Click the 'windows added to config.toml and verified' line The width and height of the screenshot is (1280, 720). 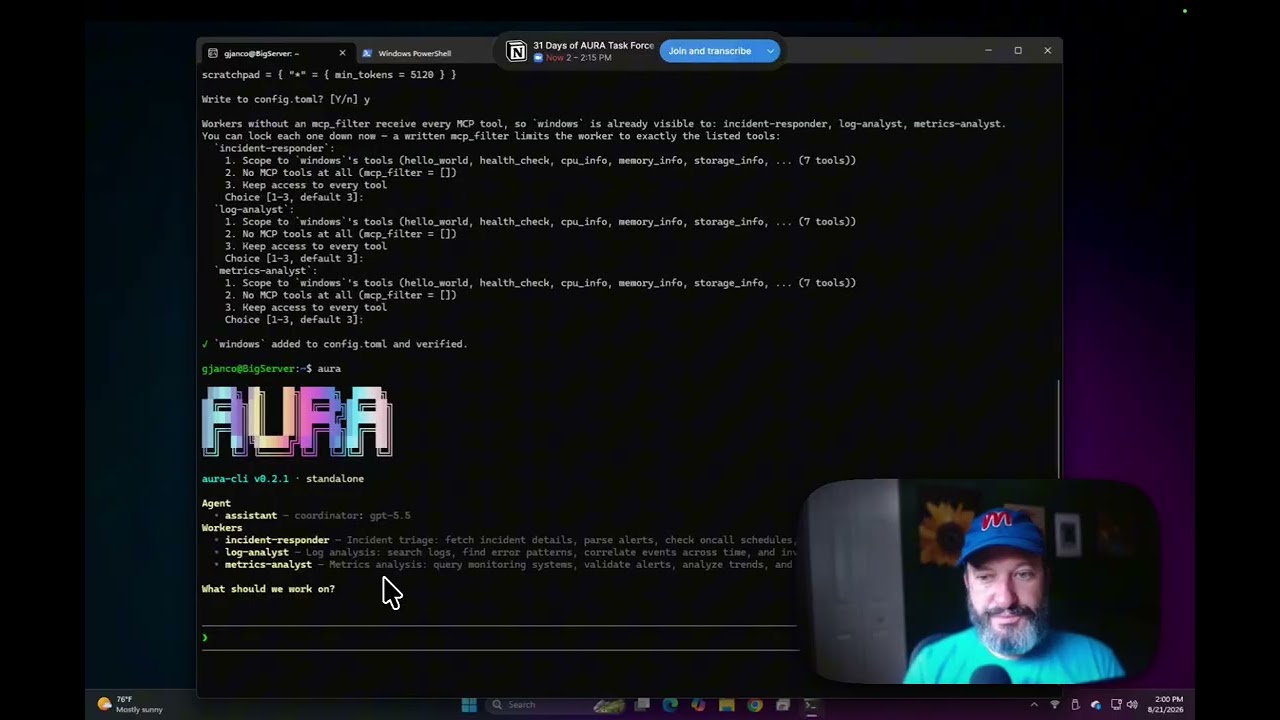coord(335,344)
